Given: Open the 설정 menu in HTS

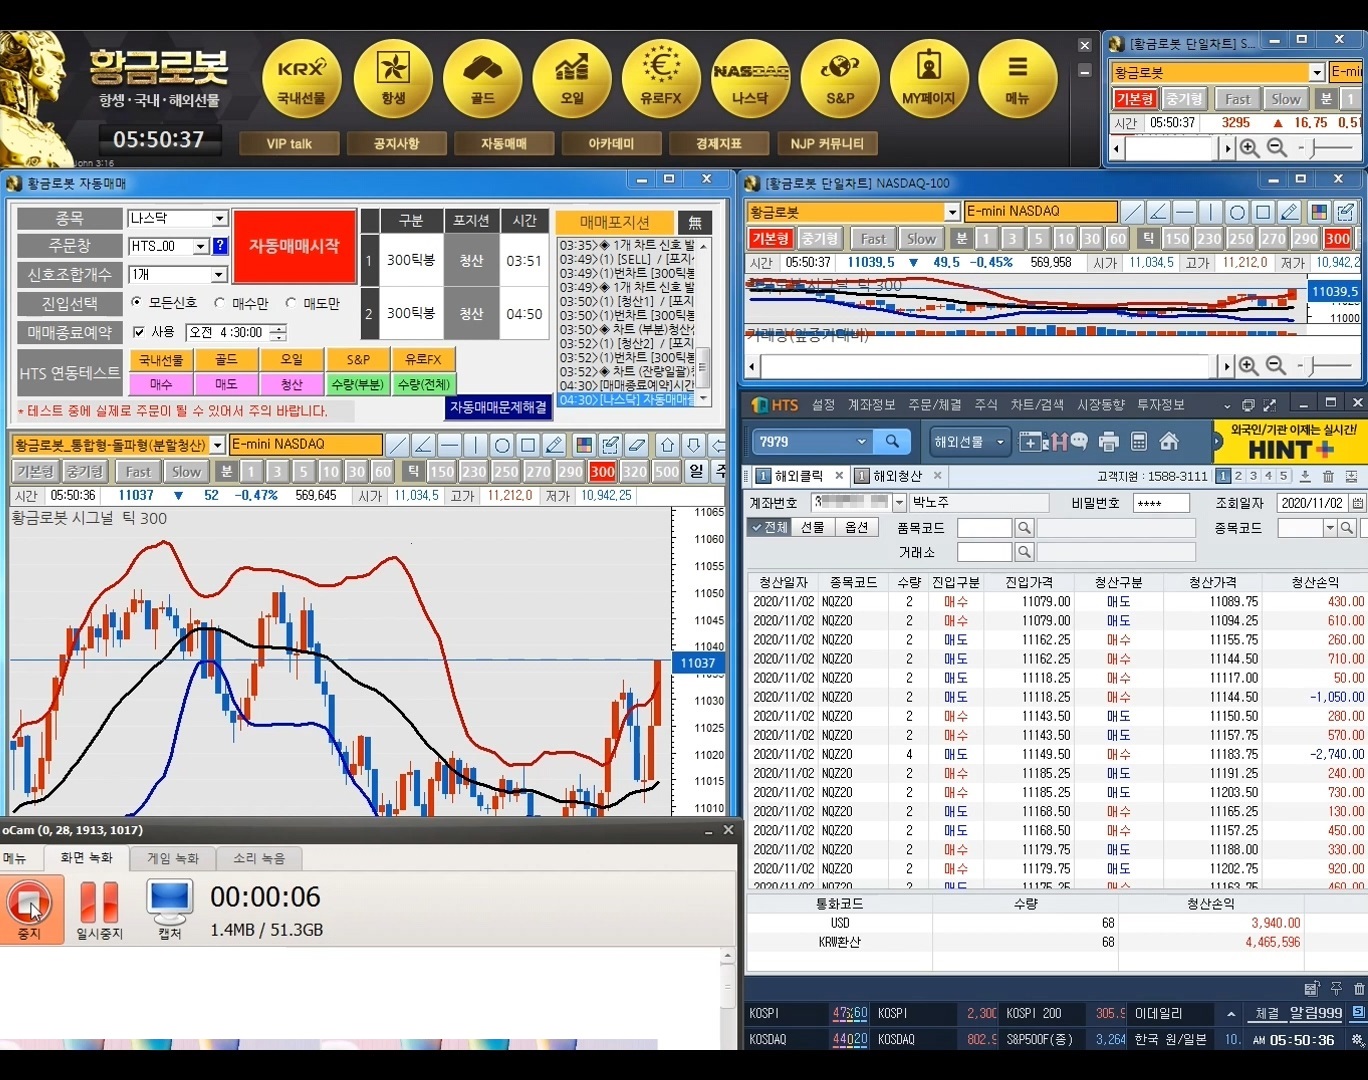Looking at the screenshot, I should click(x=823, y=405).
